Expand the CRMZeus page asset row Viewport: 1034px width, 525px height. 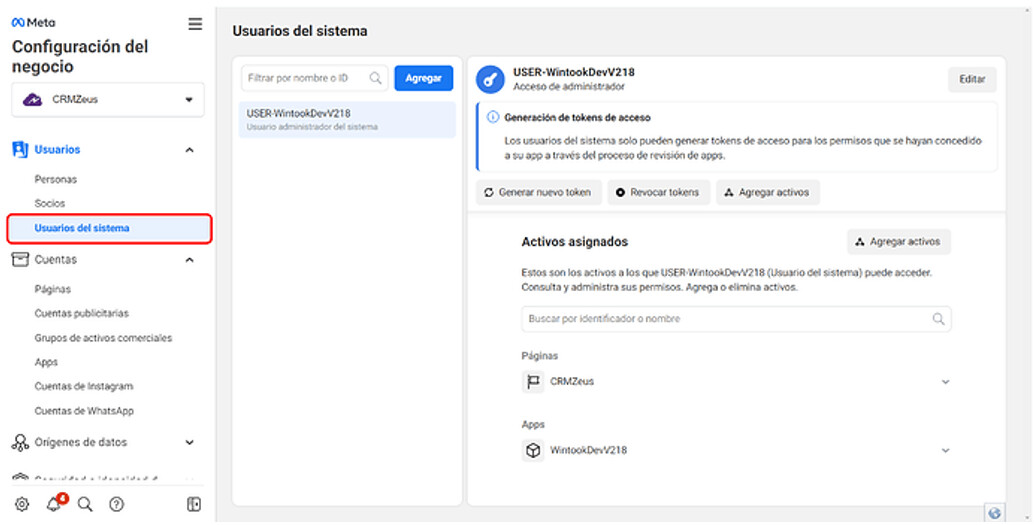click(945, 382)
